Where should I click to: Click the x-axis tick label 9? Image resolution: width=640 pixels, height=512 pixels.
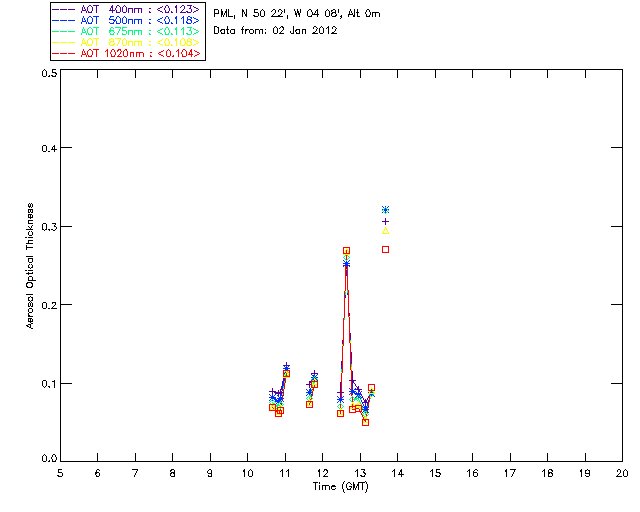pyautogui.click(x=210, y=473)
